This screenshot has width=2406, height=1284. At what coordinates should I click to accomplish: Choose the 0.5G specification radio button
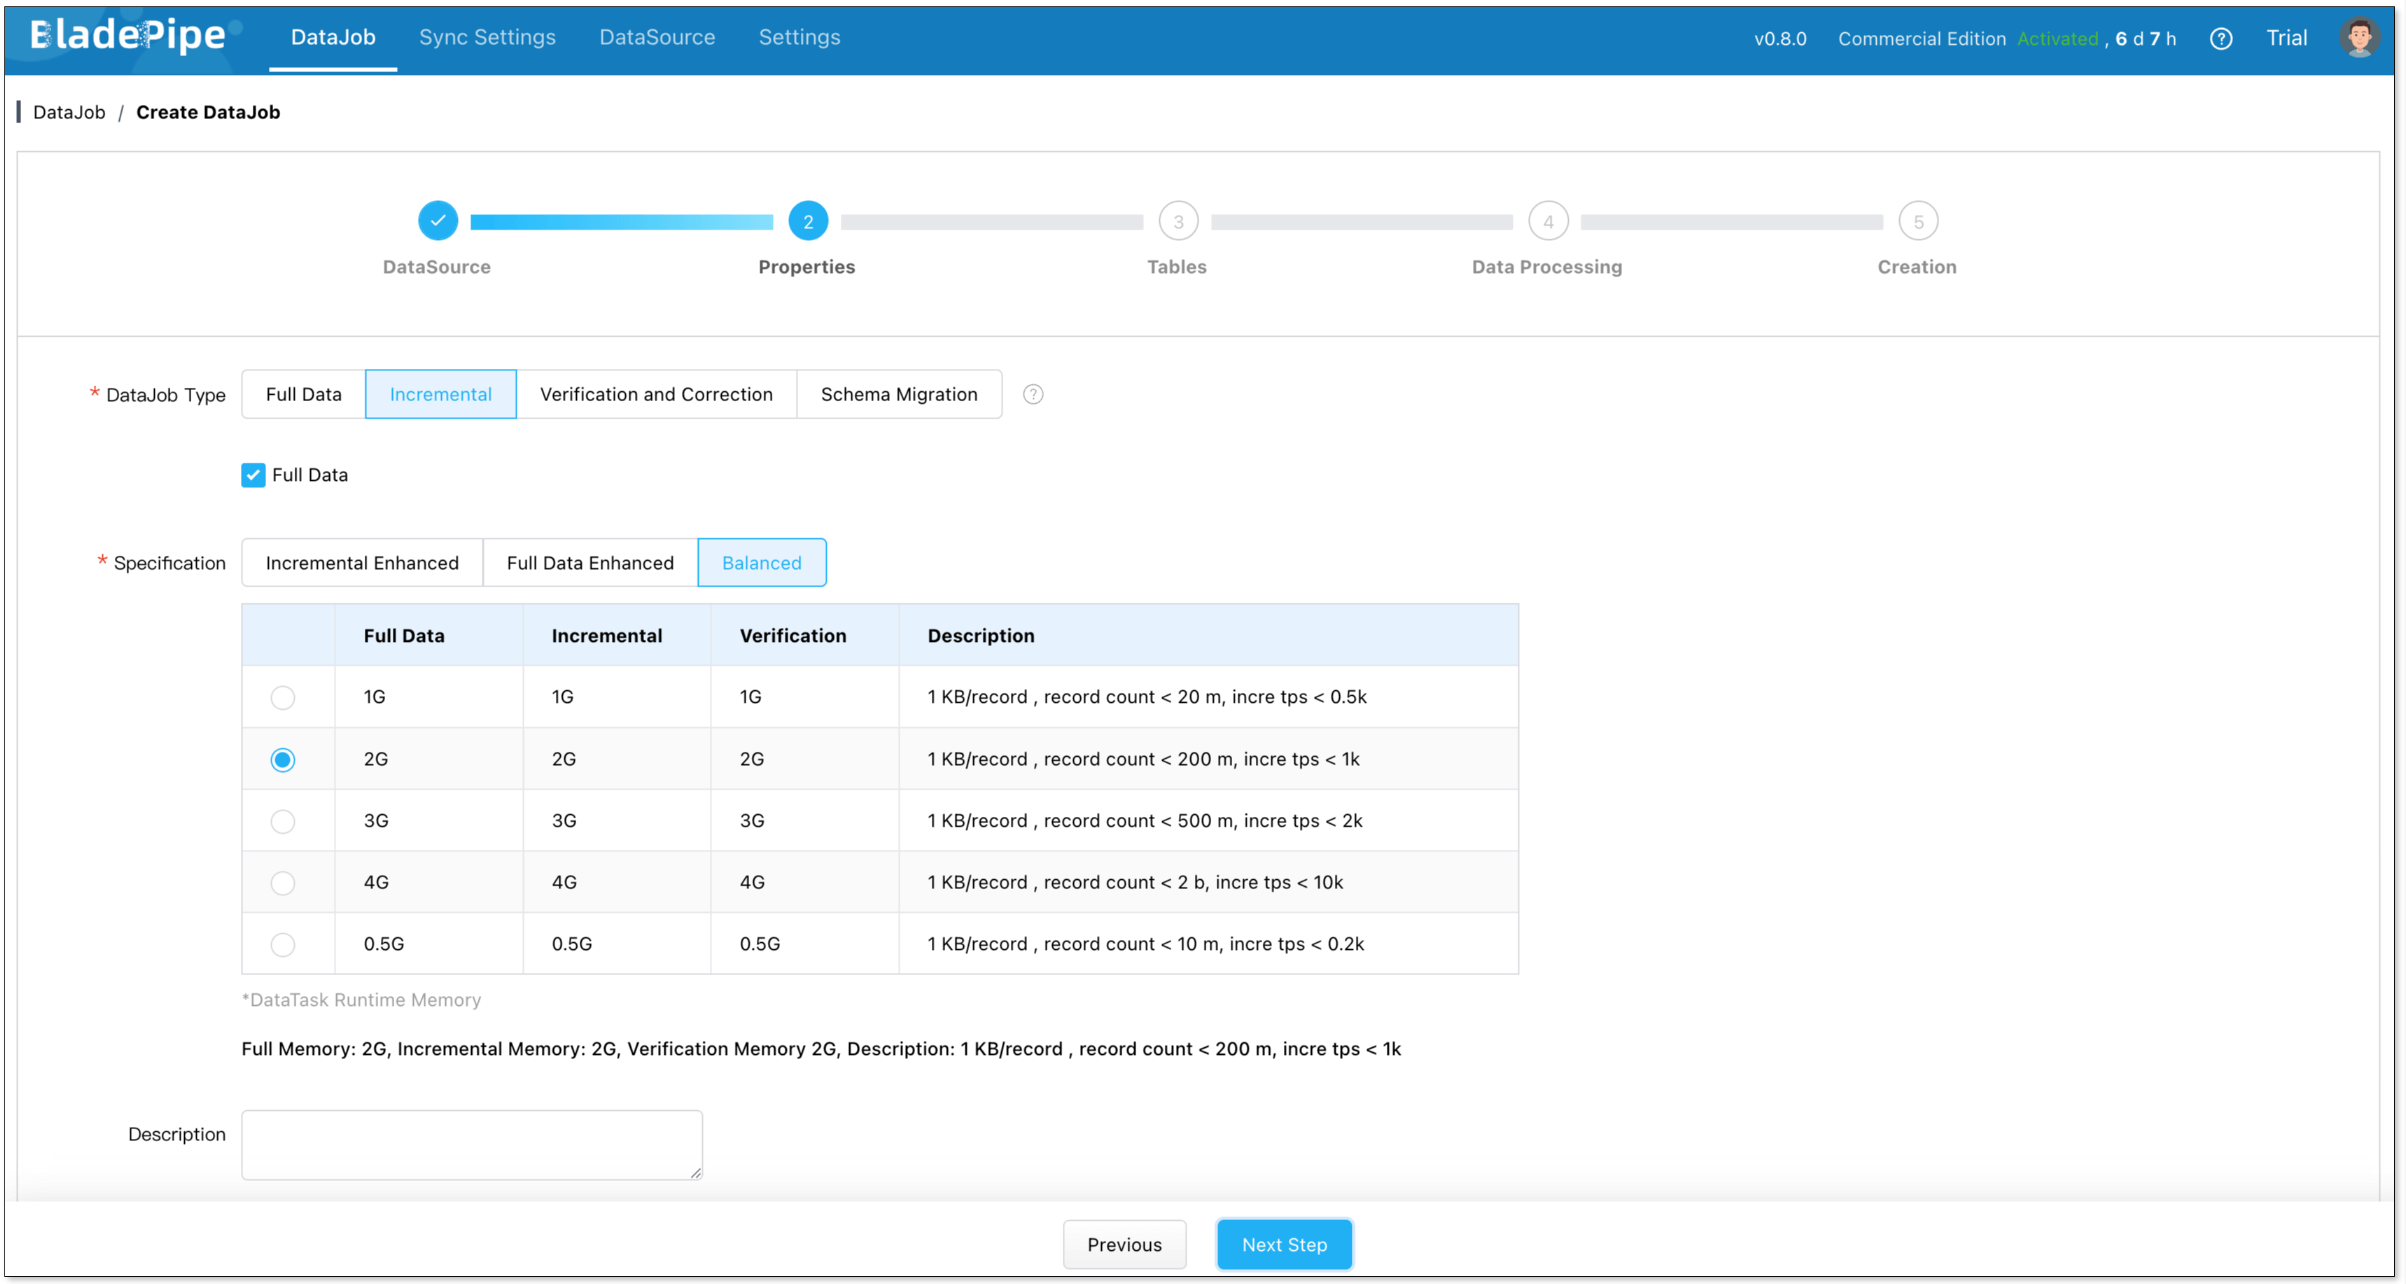(283, 944)
